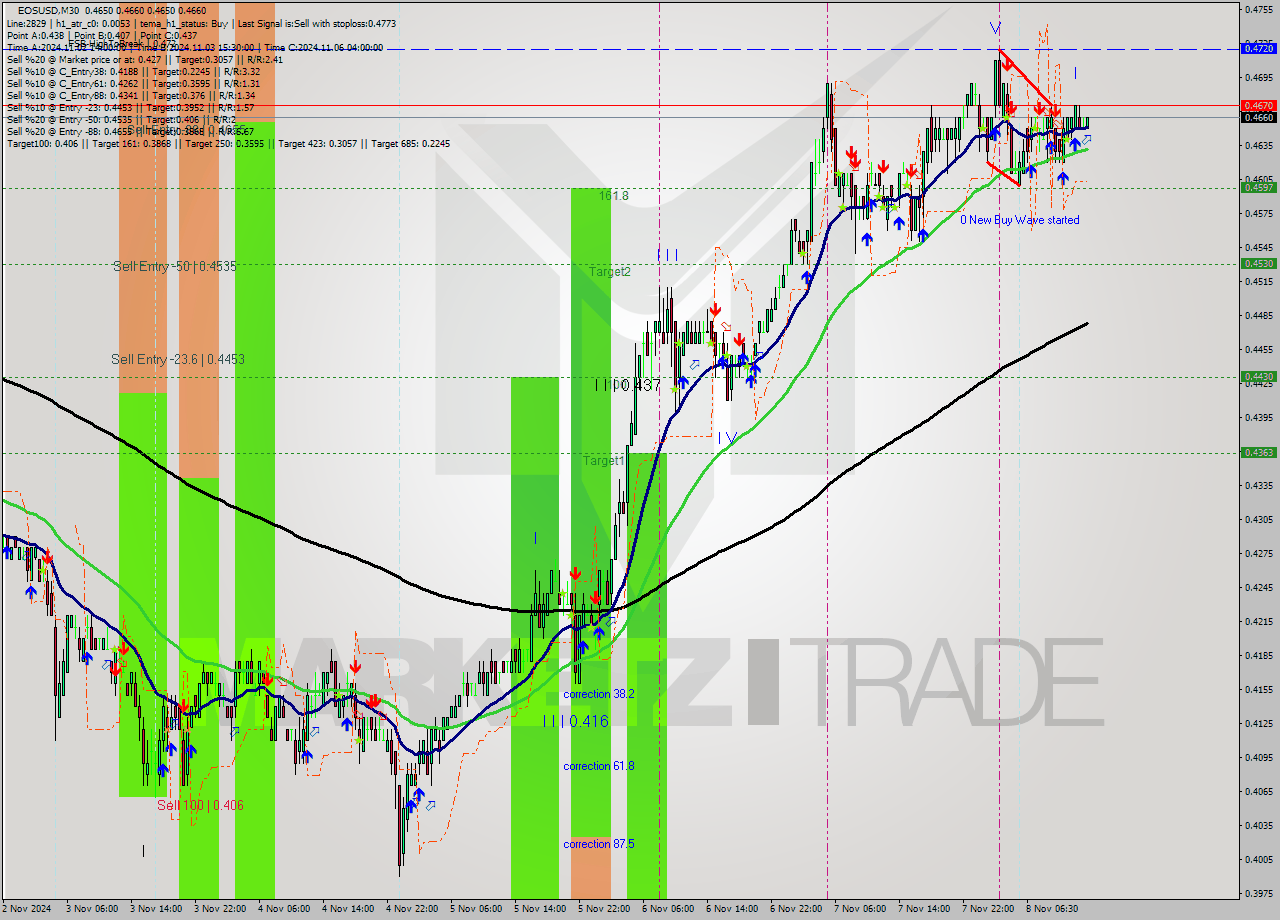Click the 'Sell Entry -23.6 | 0.4453' label

pyautogui.click(x=178, y=359)
